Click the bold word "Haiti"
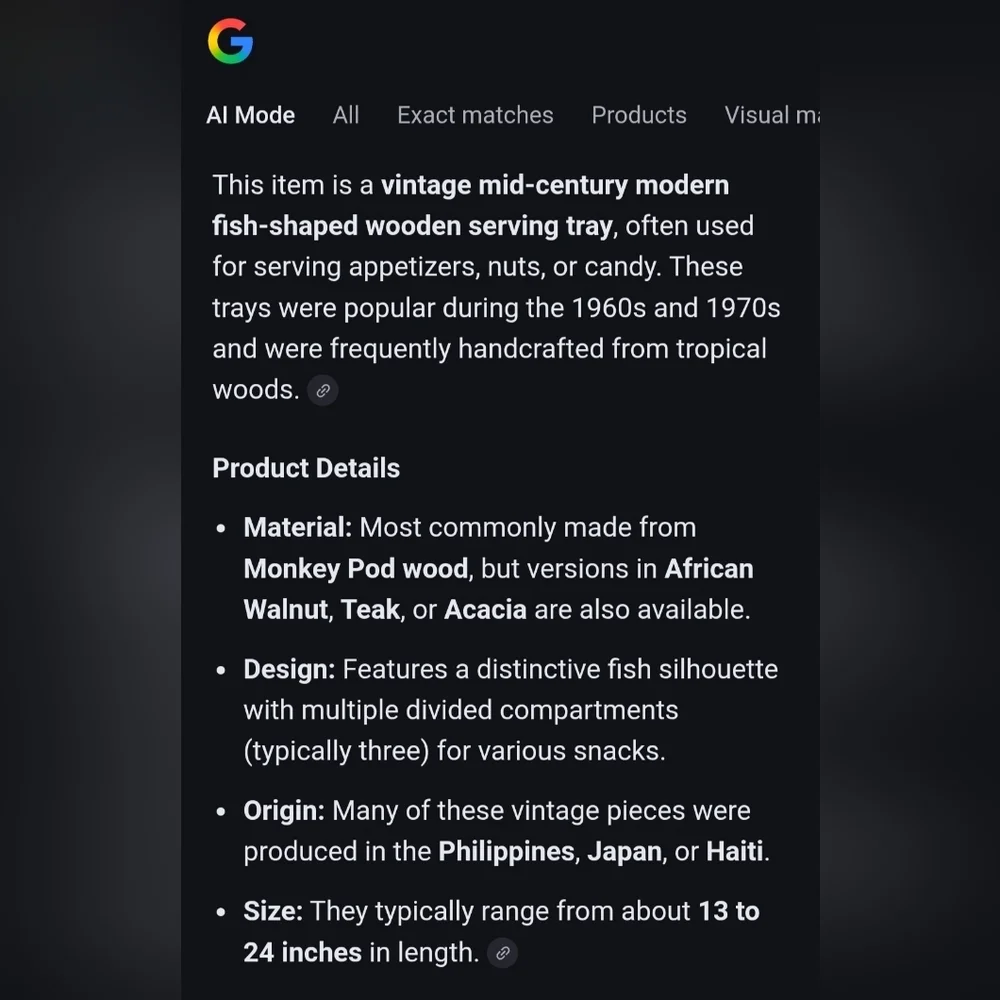 pyautogui.click(x=735, y=851)
